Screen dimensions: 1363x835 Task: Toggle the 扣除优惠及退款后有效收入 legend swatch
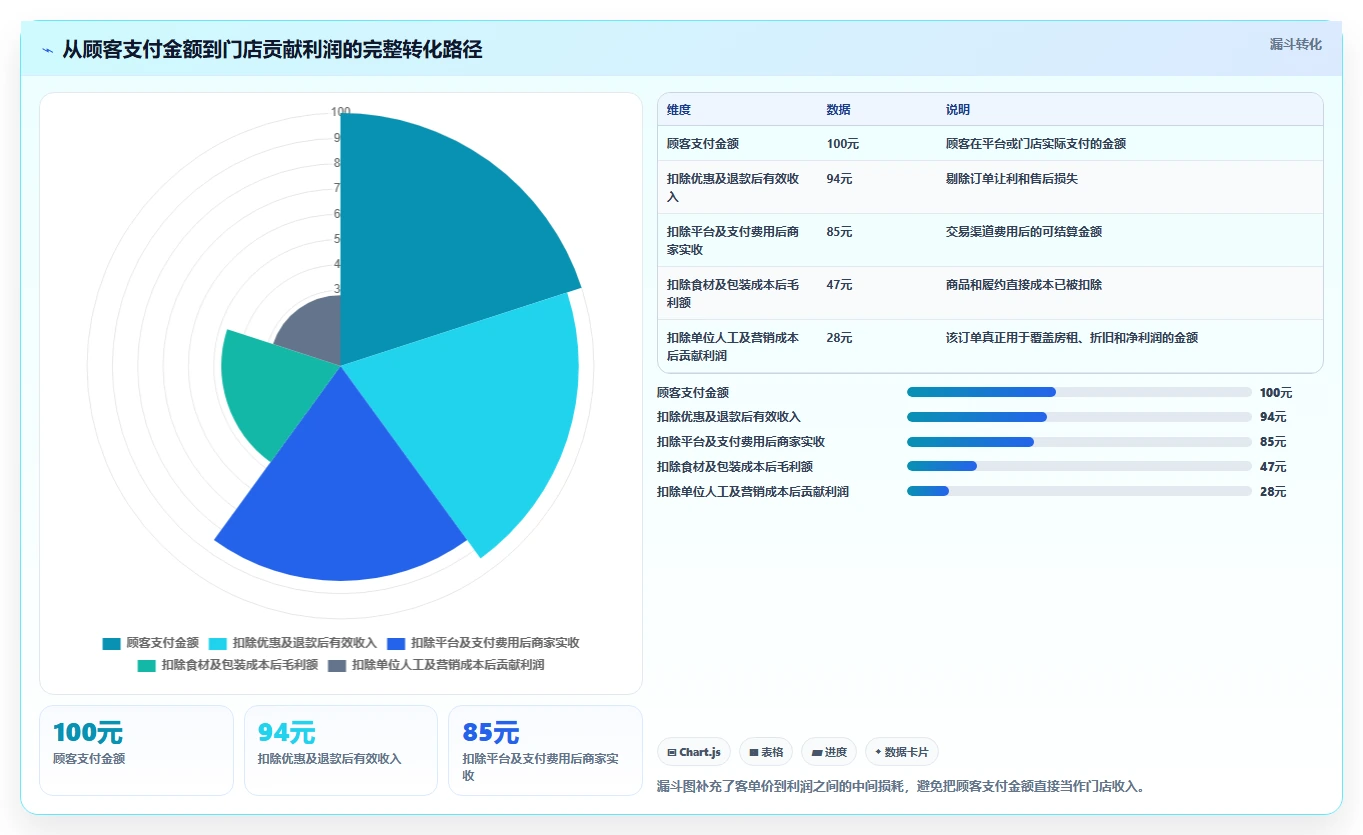[217, 643]
